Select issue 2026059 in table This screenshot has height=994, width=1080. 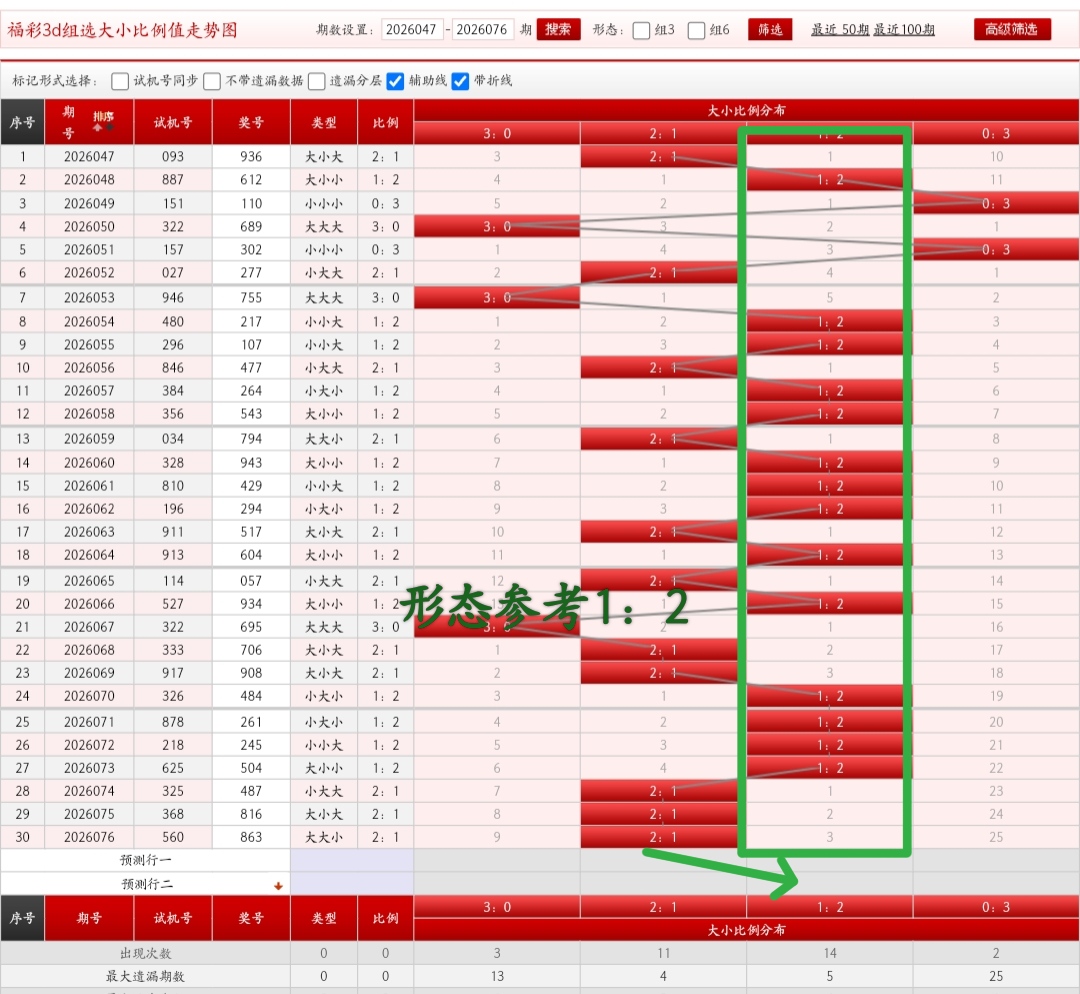click(89, 439)
